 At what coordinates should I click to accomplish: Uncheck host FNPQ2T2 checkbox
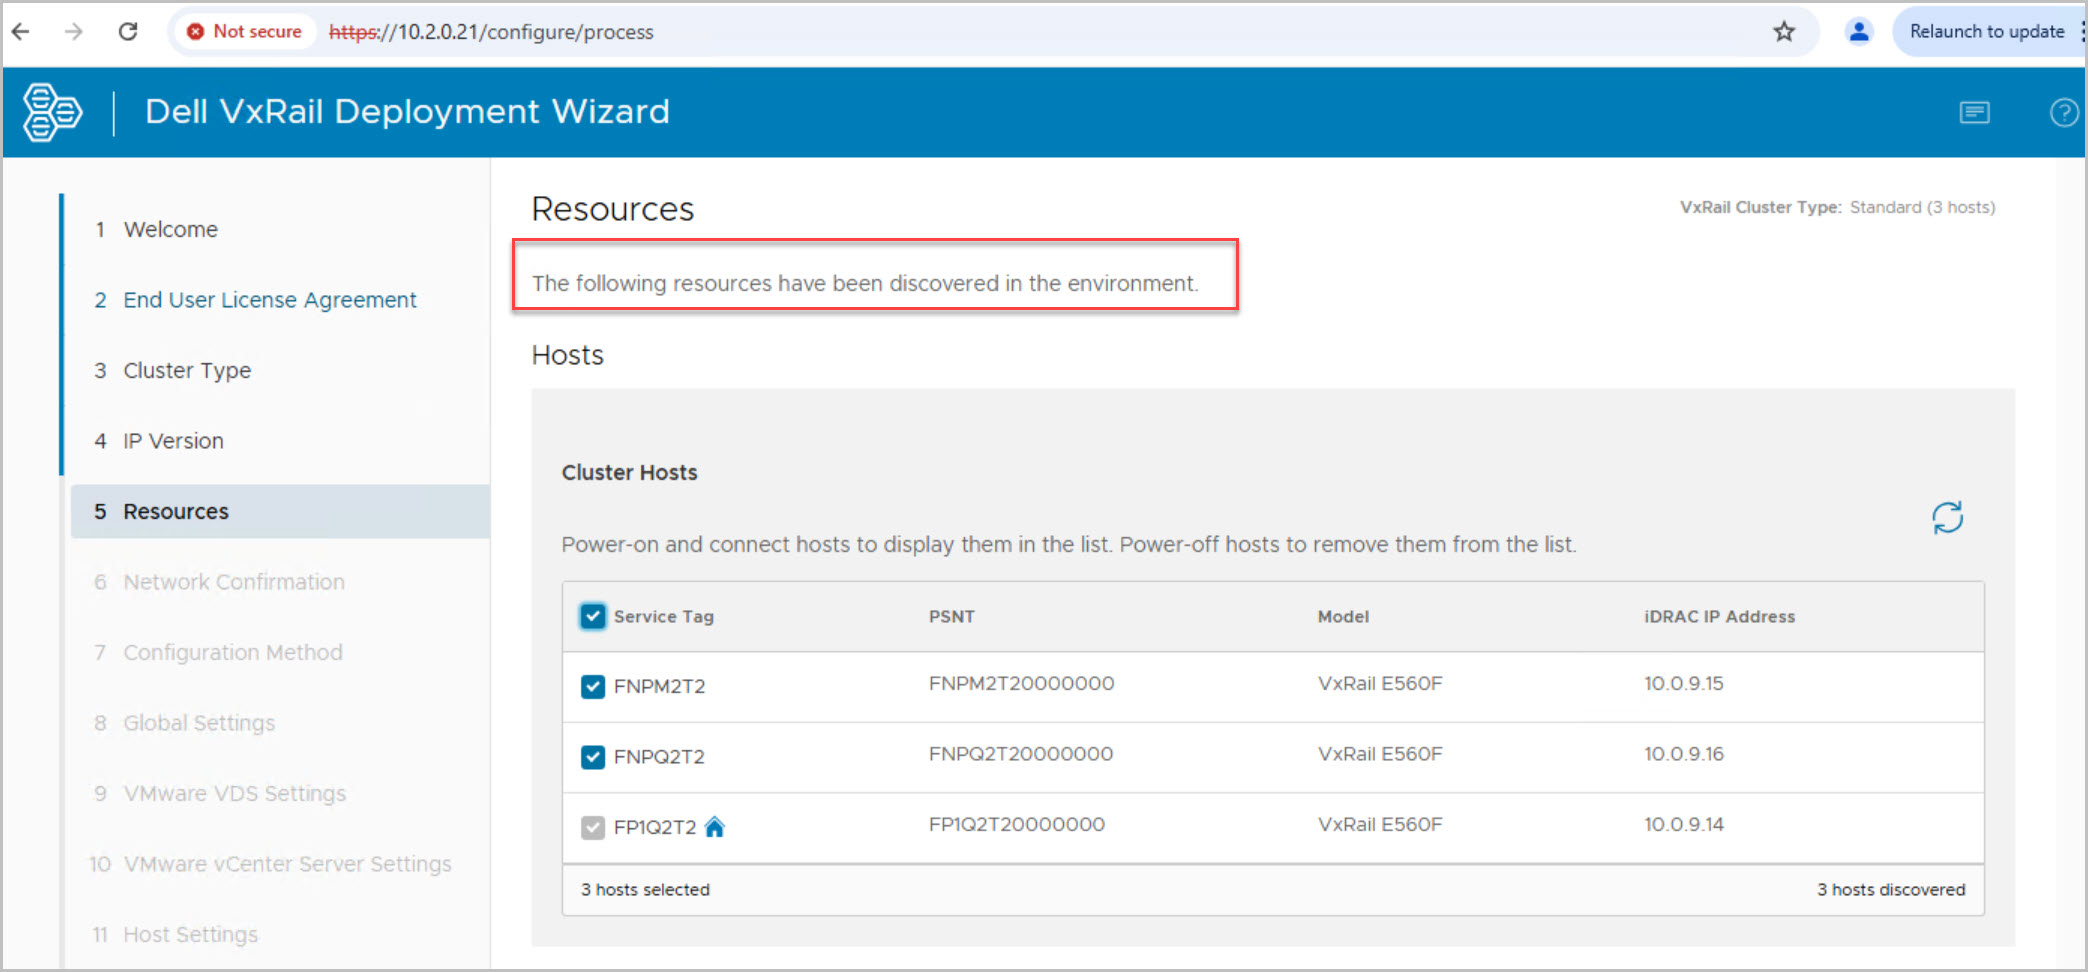(x=593, y=757)
